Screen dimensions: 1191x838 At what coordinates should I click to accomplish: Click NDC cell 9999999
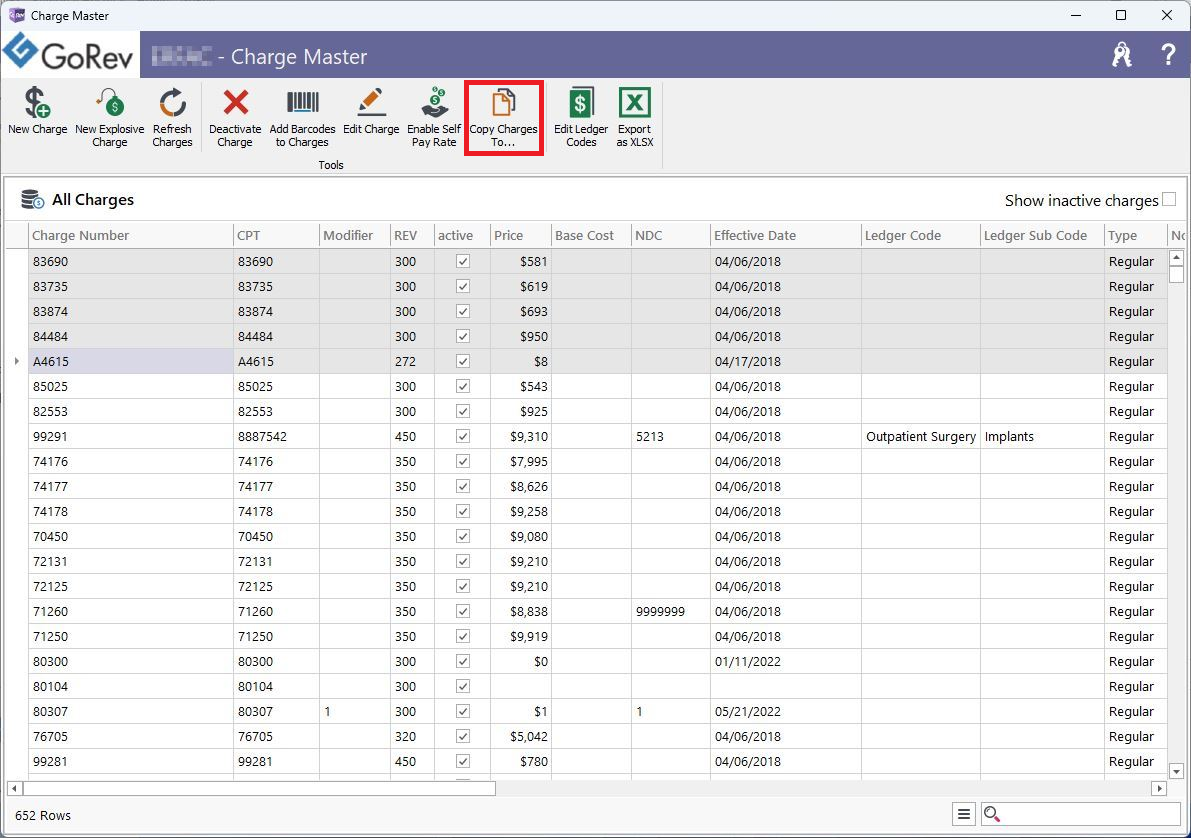coord(671,611)
